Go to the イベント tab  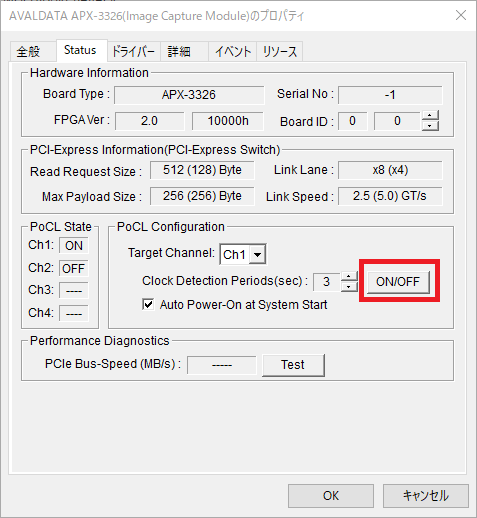232,52
